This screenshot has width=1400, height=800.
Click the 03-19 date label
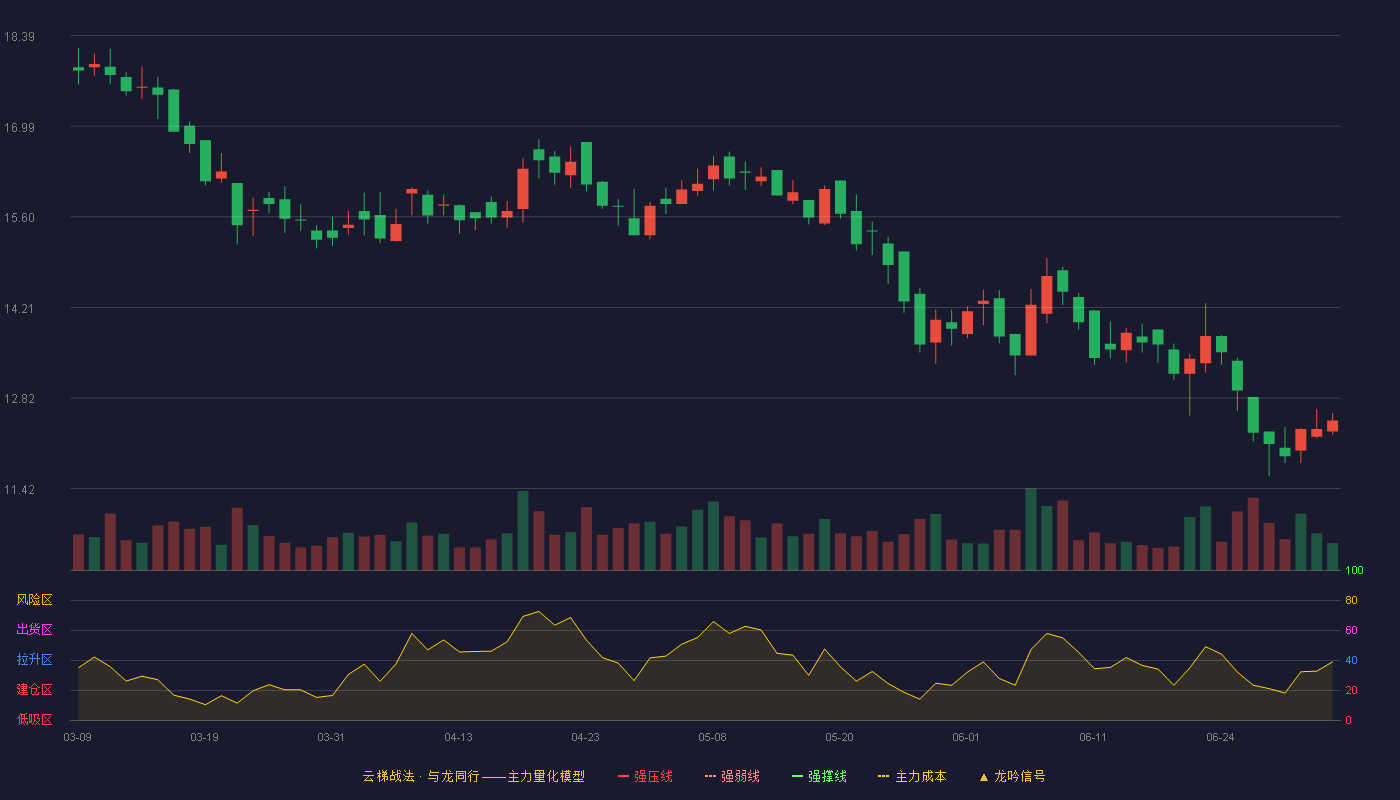pyautogui.click(x=204, y=737)
